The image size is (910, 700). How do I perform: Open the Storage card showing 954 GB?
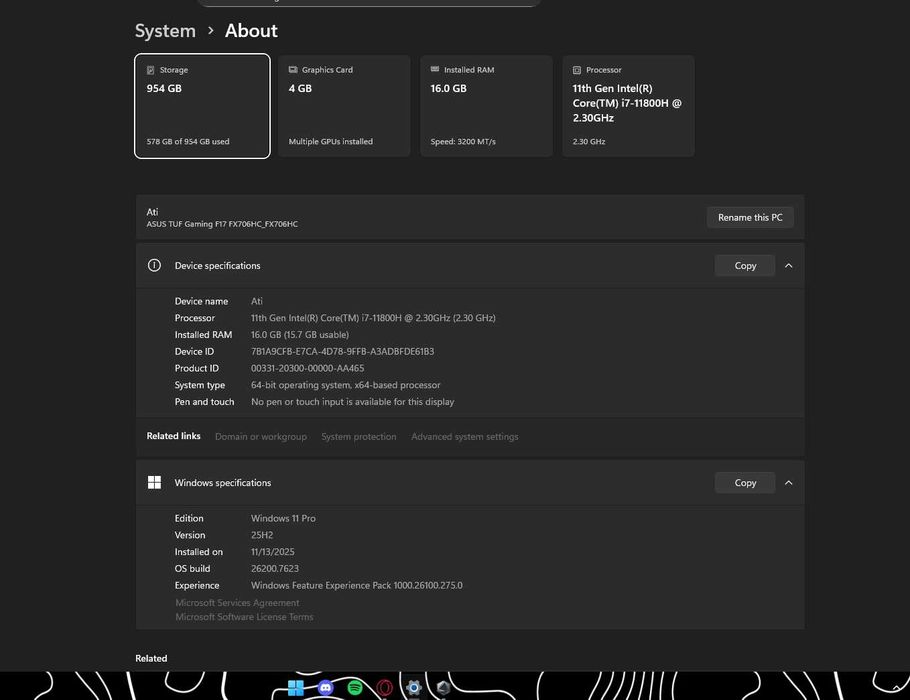(x=202, y=106)
